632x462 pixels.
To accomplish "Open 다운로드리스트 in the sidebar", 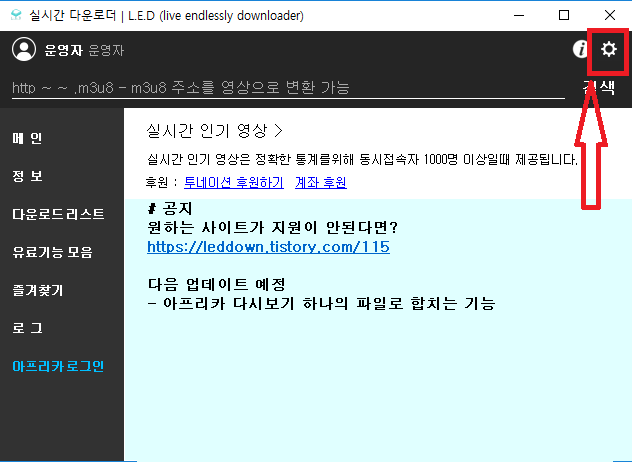I will point(58,214).
